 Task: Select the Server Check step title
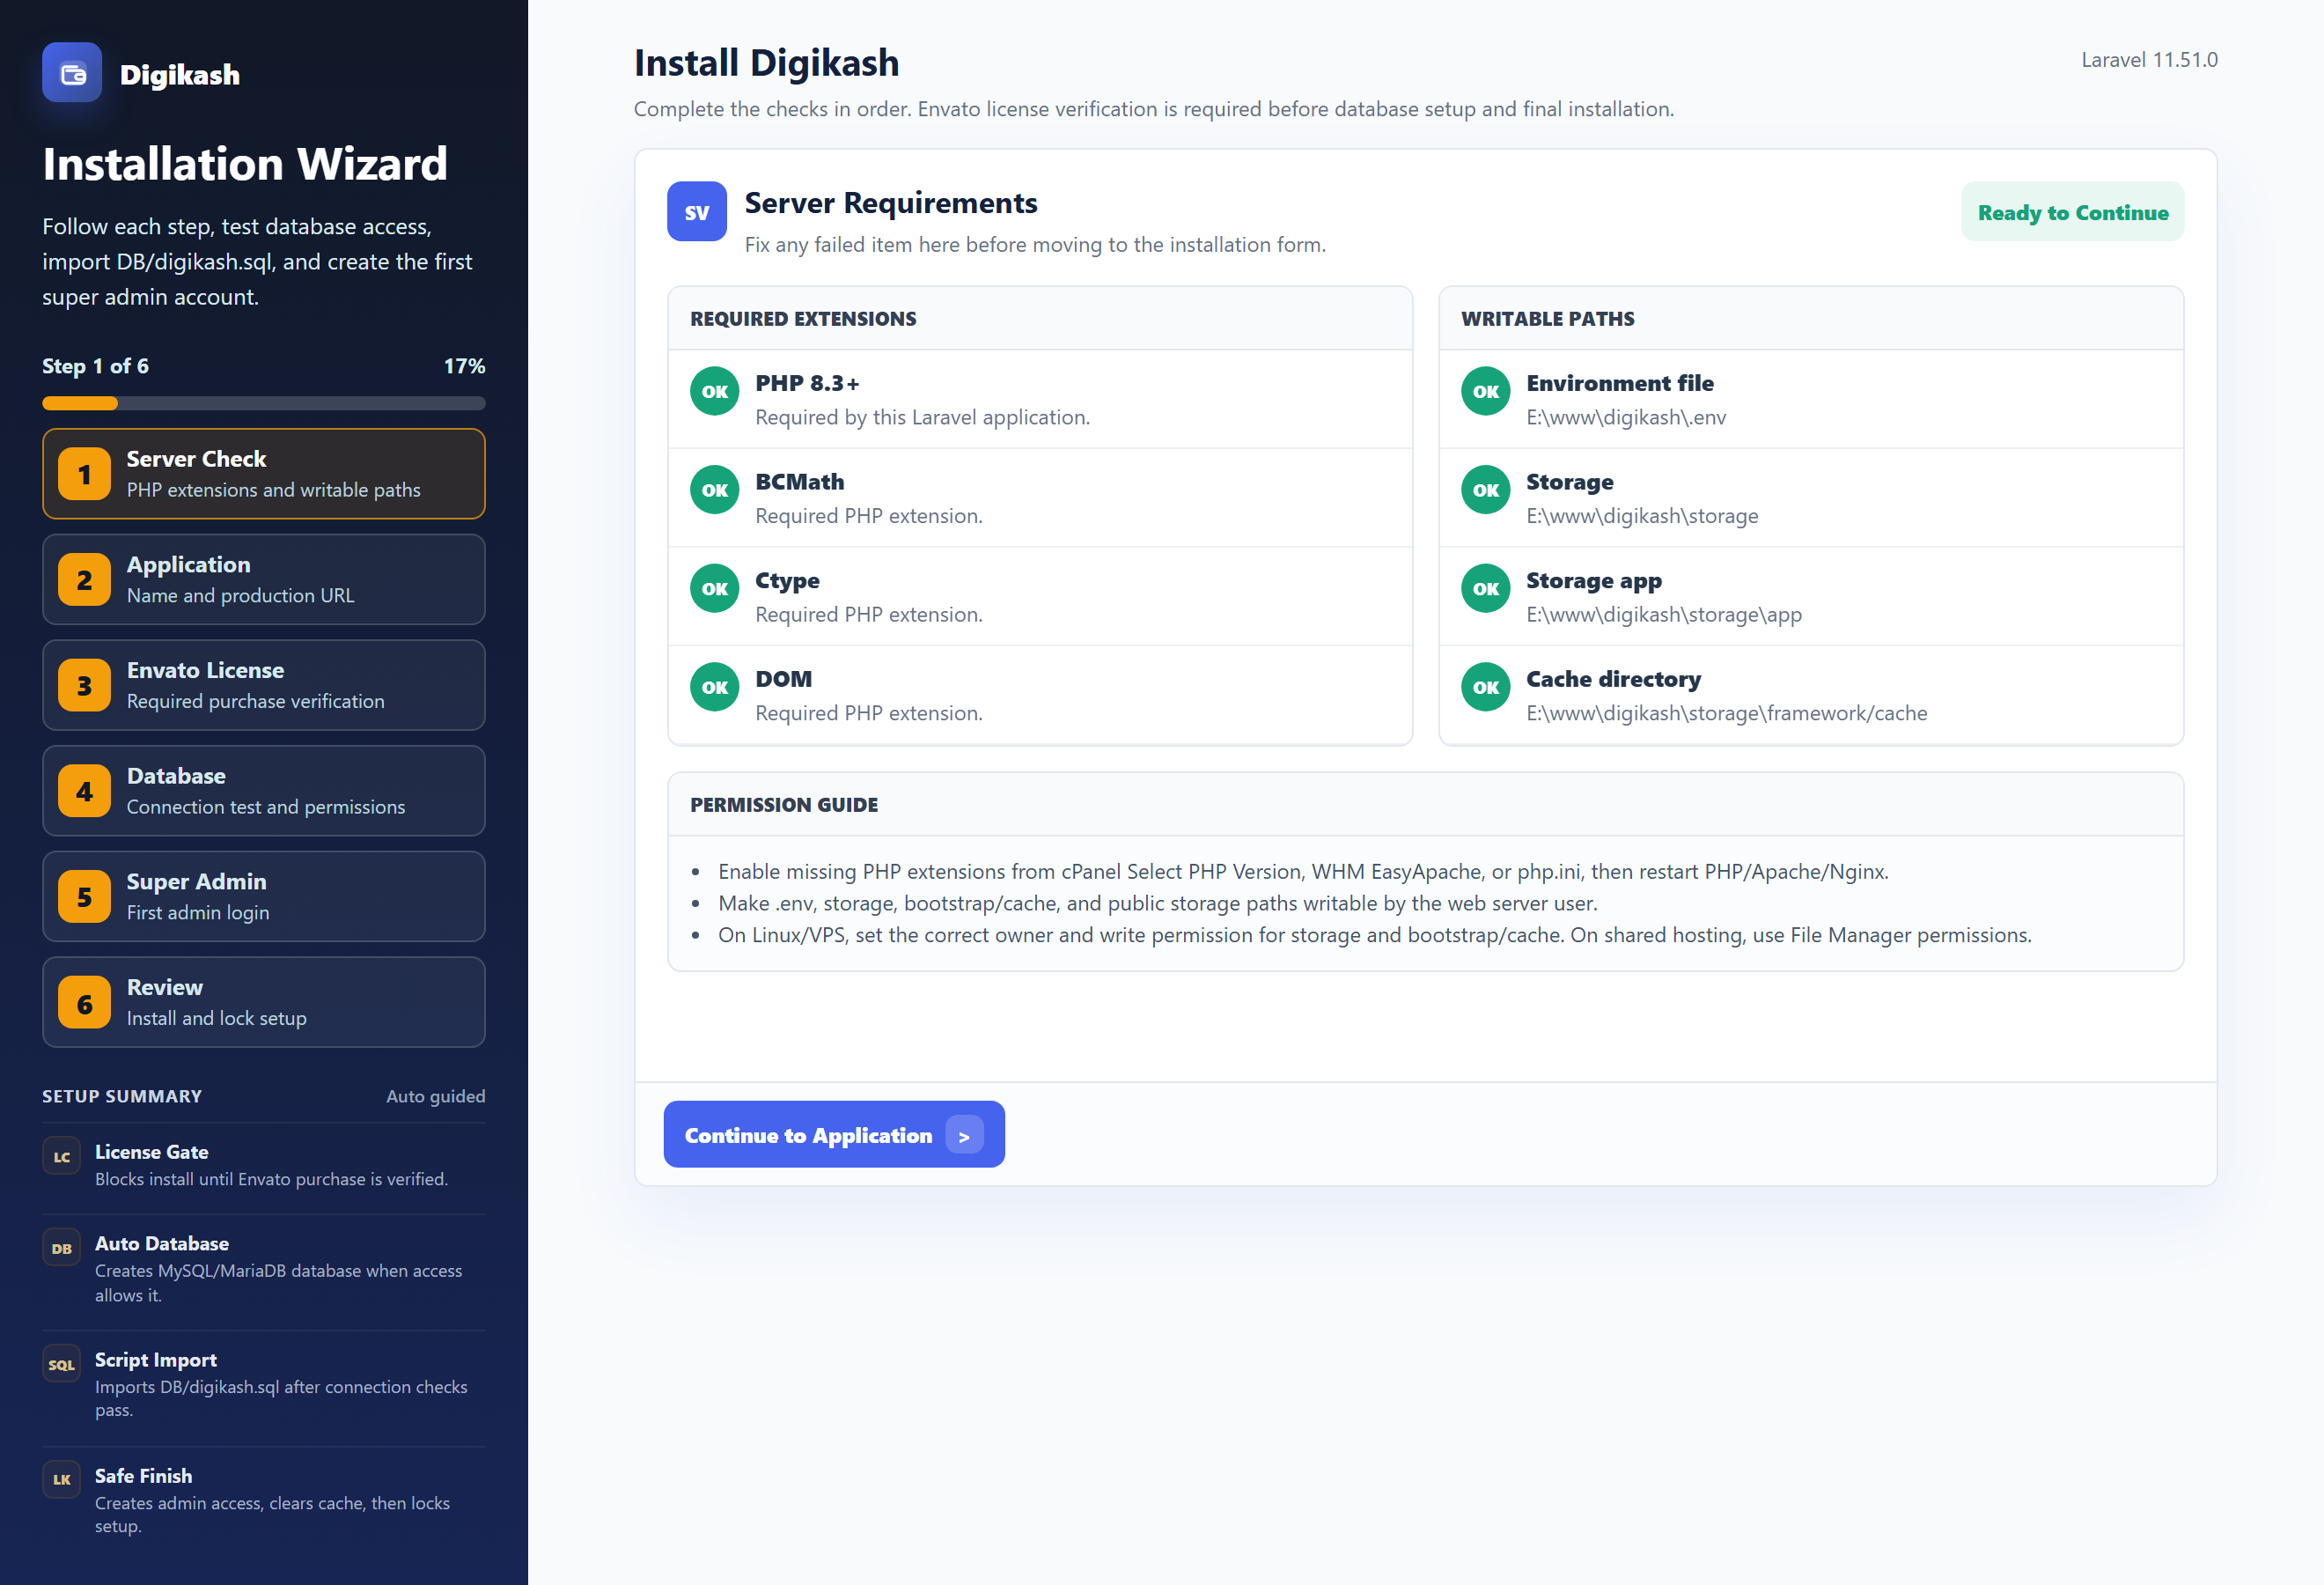coord(196,459)
